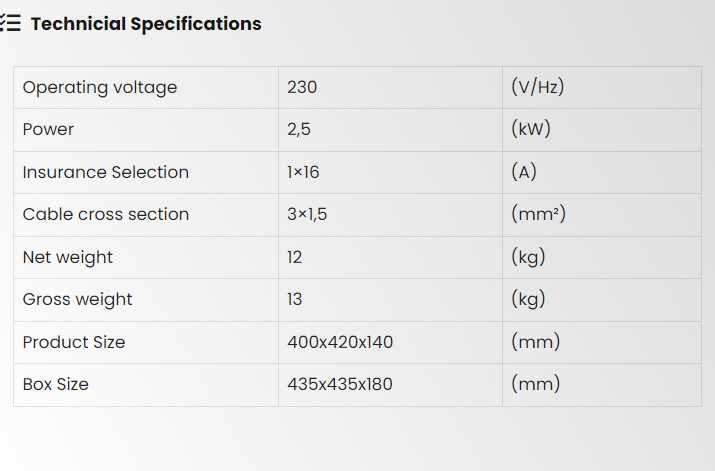Click the 230 voltage value

[302, 87]
